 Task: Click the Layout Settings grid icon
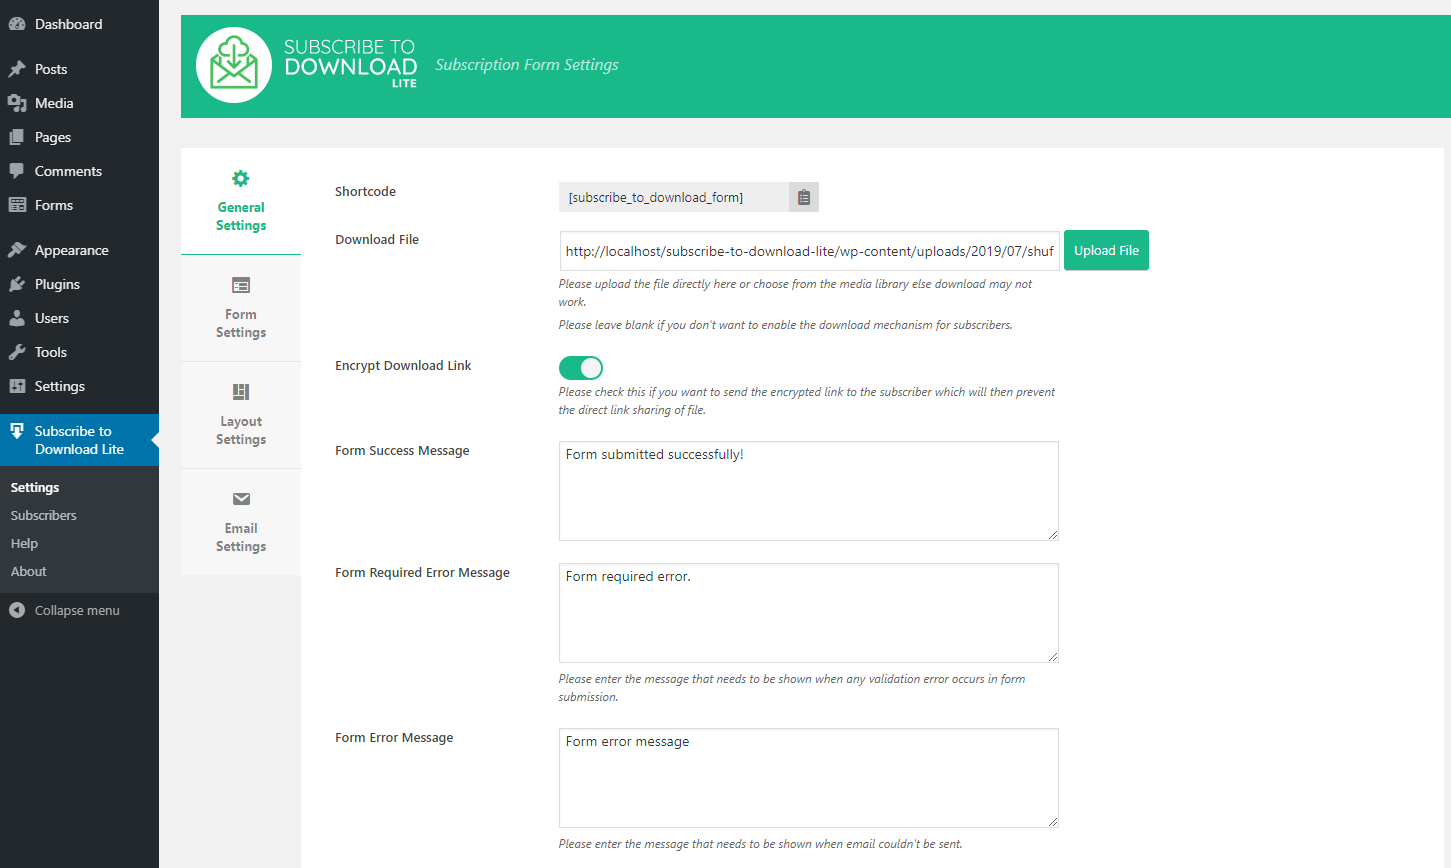point(241,392)
